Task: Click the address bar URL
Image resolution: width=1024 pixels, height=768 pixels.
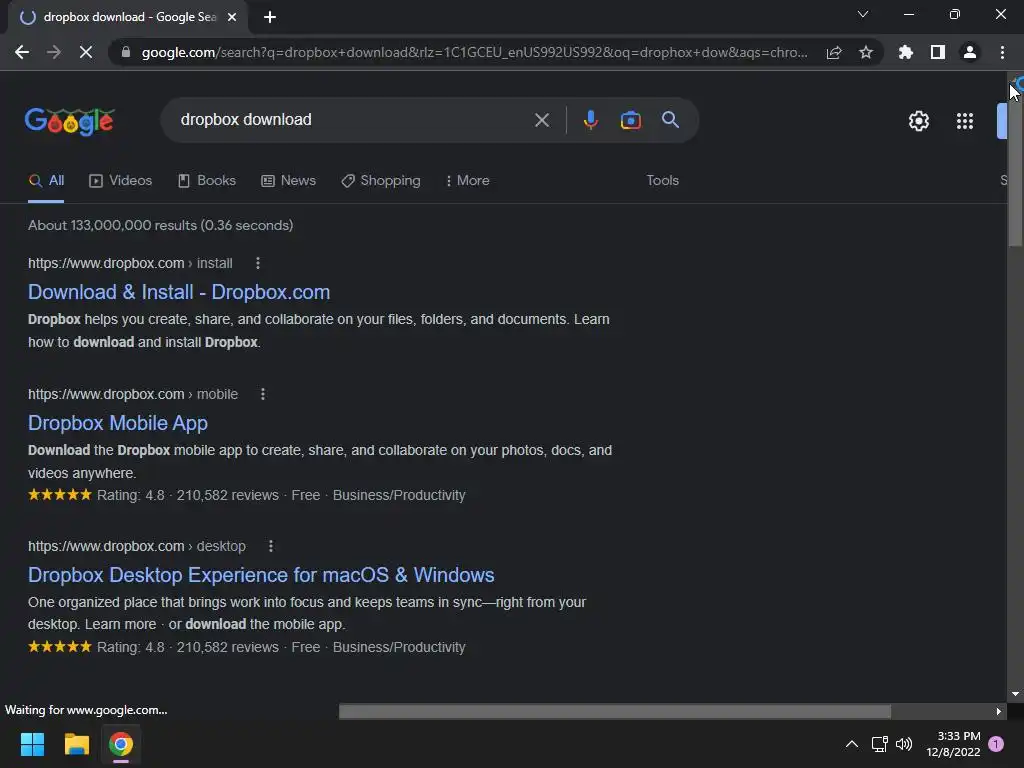Action: tap(474, 52)
